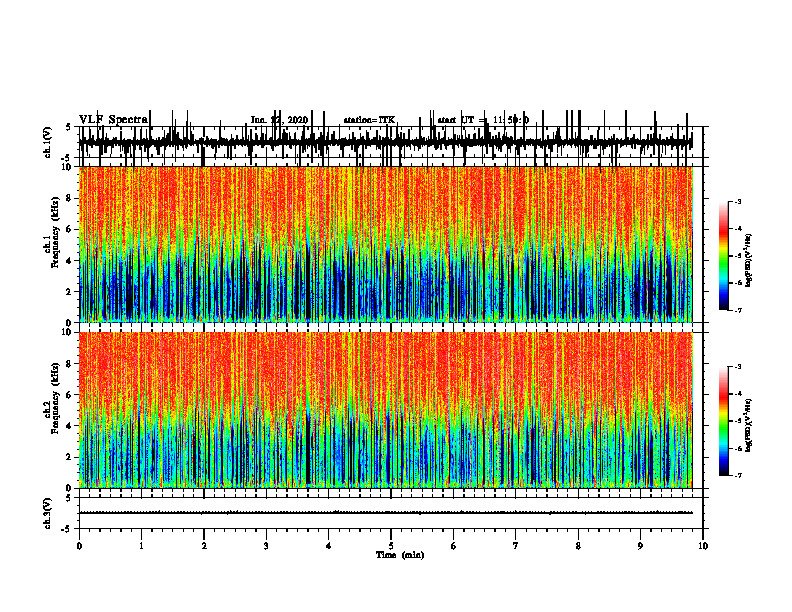The height and width of the screenshot is (612, 792).
Task: Select the start UT time label
Action: (x=483, y=120)
